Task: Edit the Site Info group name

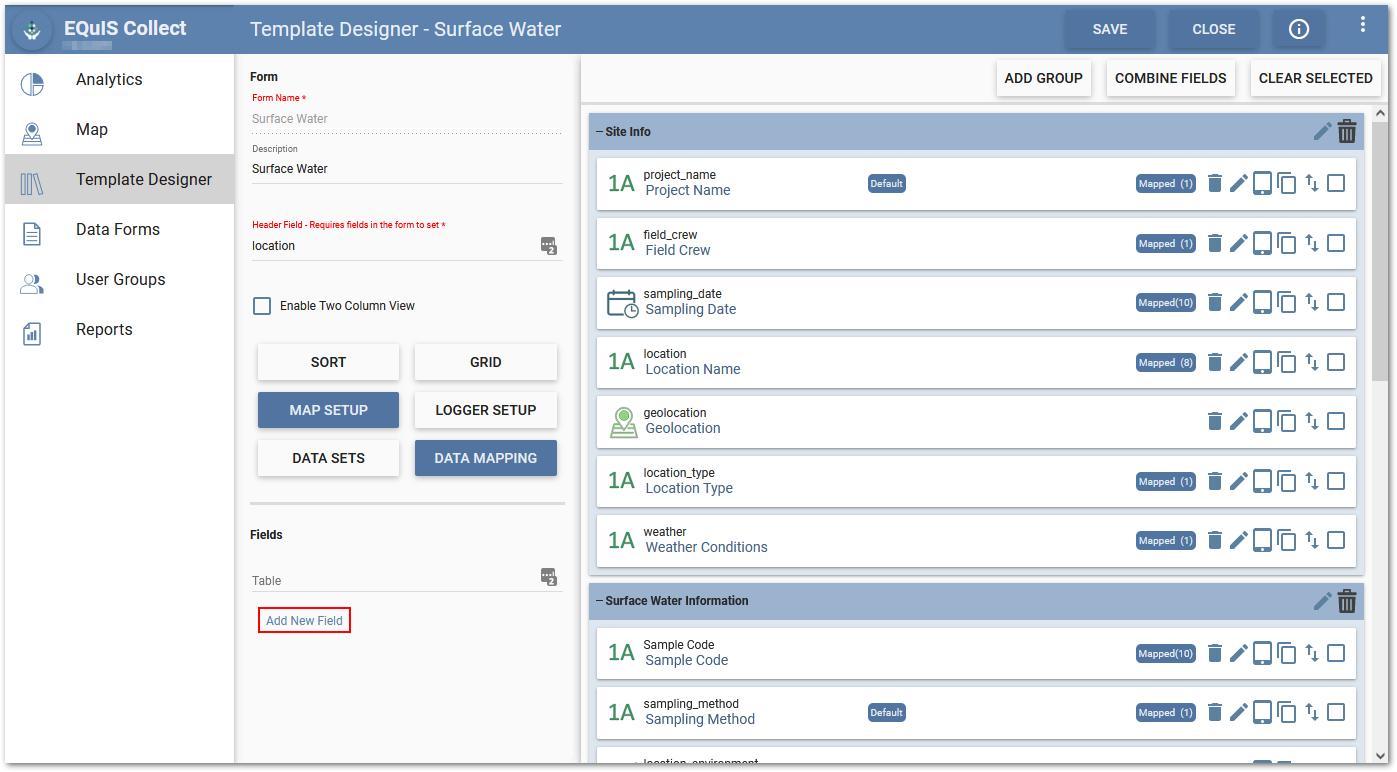Action: tap(1322, 131)
